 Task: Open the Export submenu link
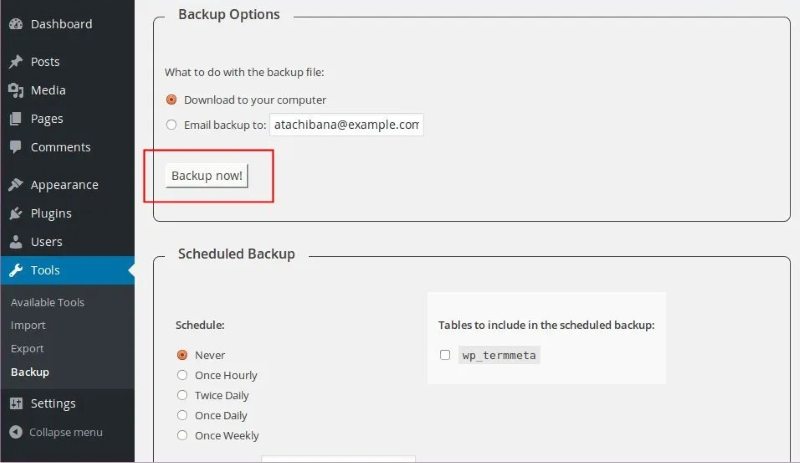pos(28,348)
